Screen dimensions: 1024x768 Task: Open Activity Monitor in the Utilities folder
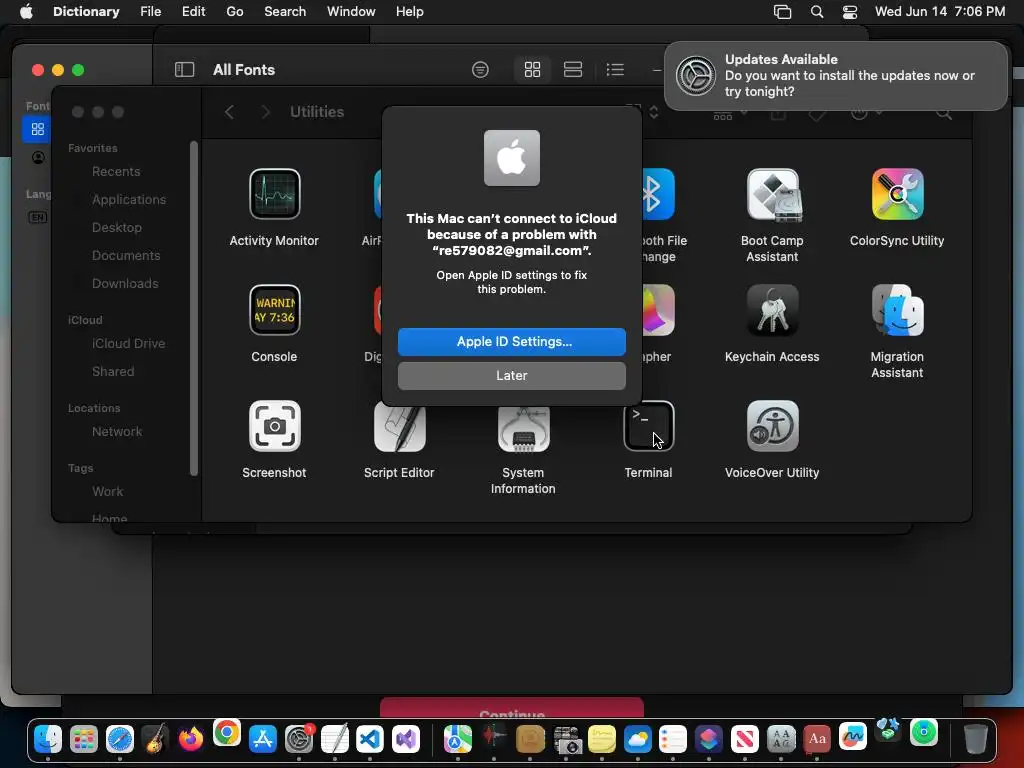click(x=274, y=194)
